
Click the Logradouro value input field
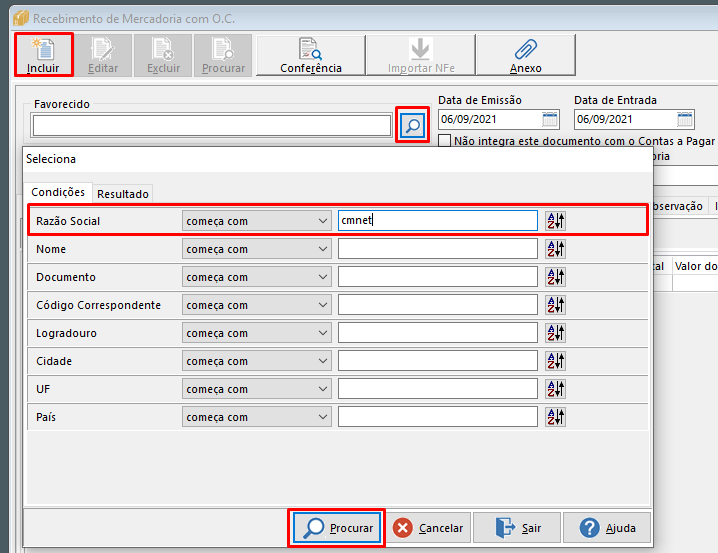point(438,333)
